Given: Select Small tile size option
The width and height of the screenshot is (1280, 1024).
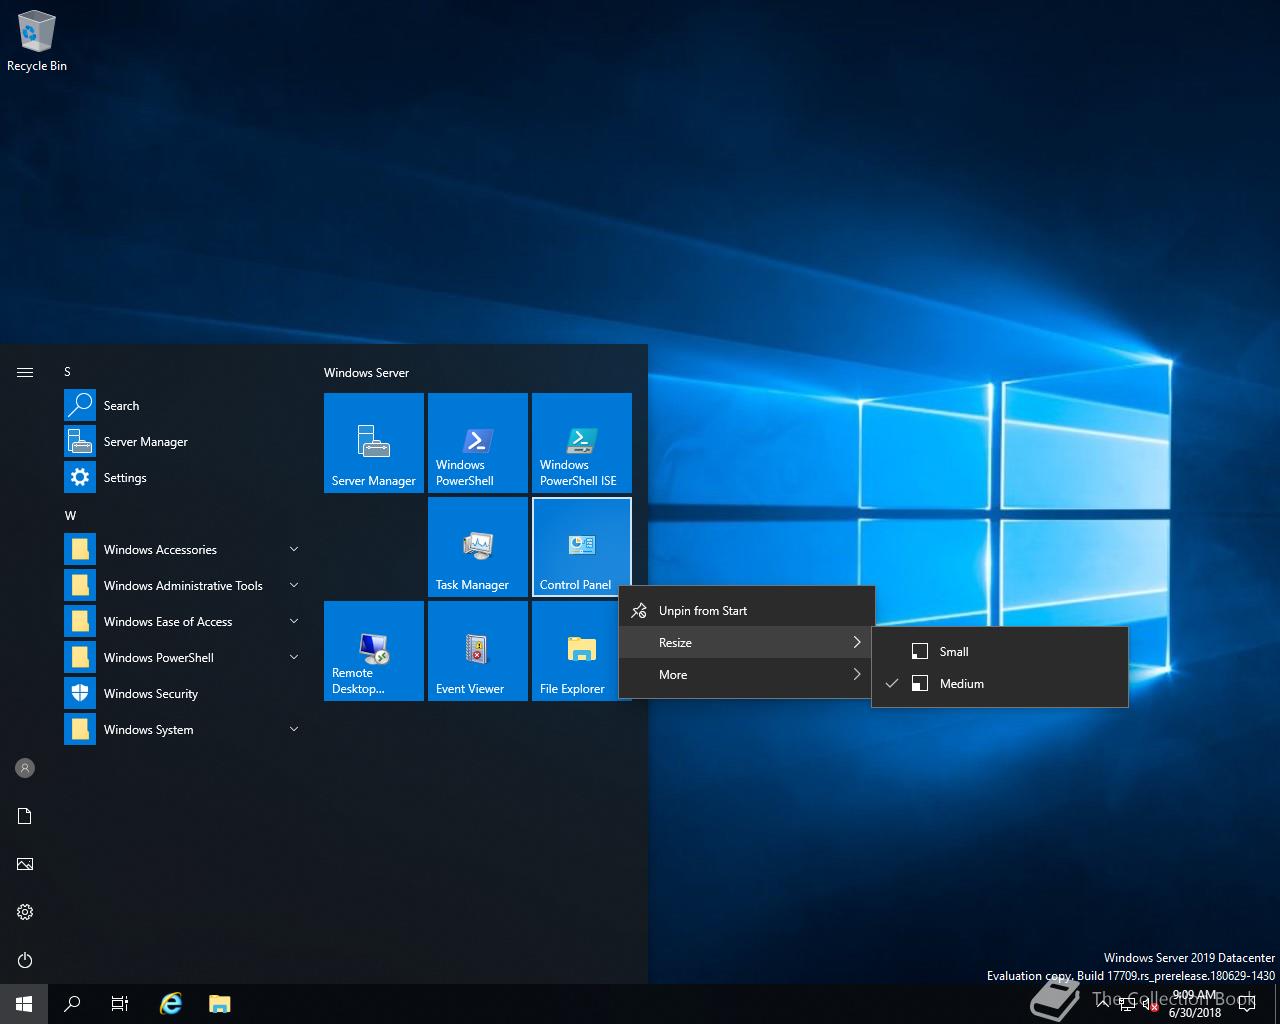Looking at the screenshot, I should [x=1000, y=651].
